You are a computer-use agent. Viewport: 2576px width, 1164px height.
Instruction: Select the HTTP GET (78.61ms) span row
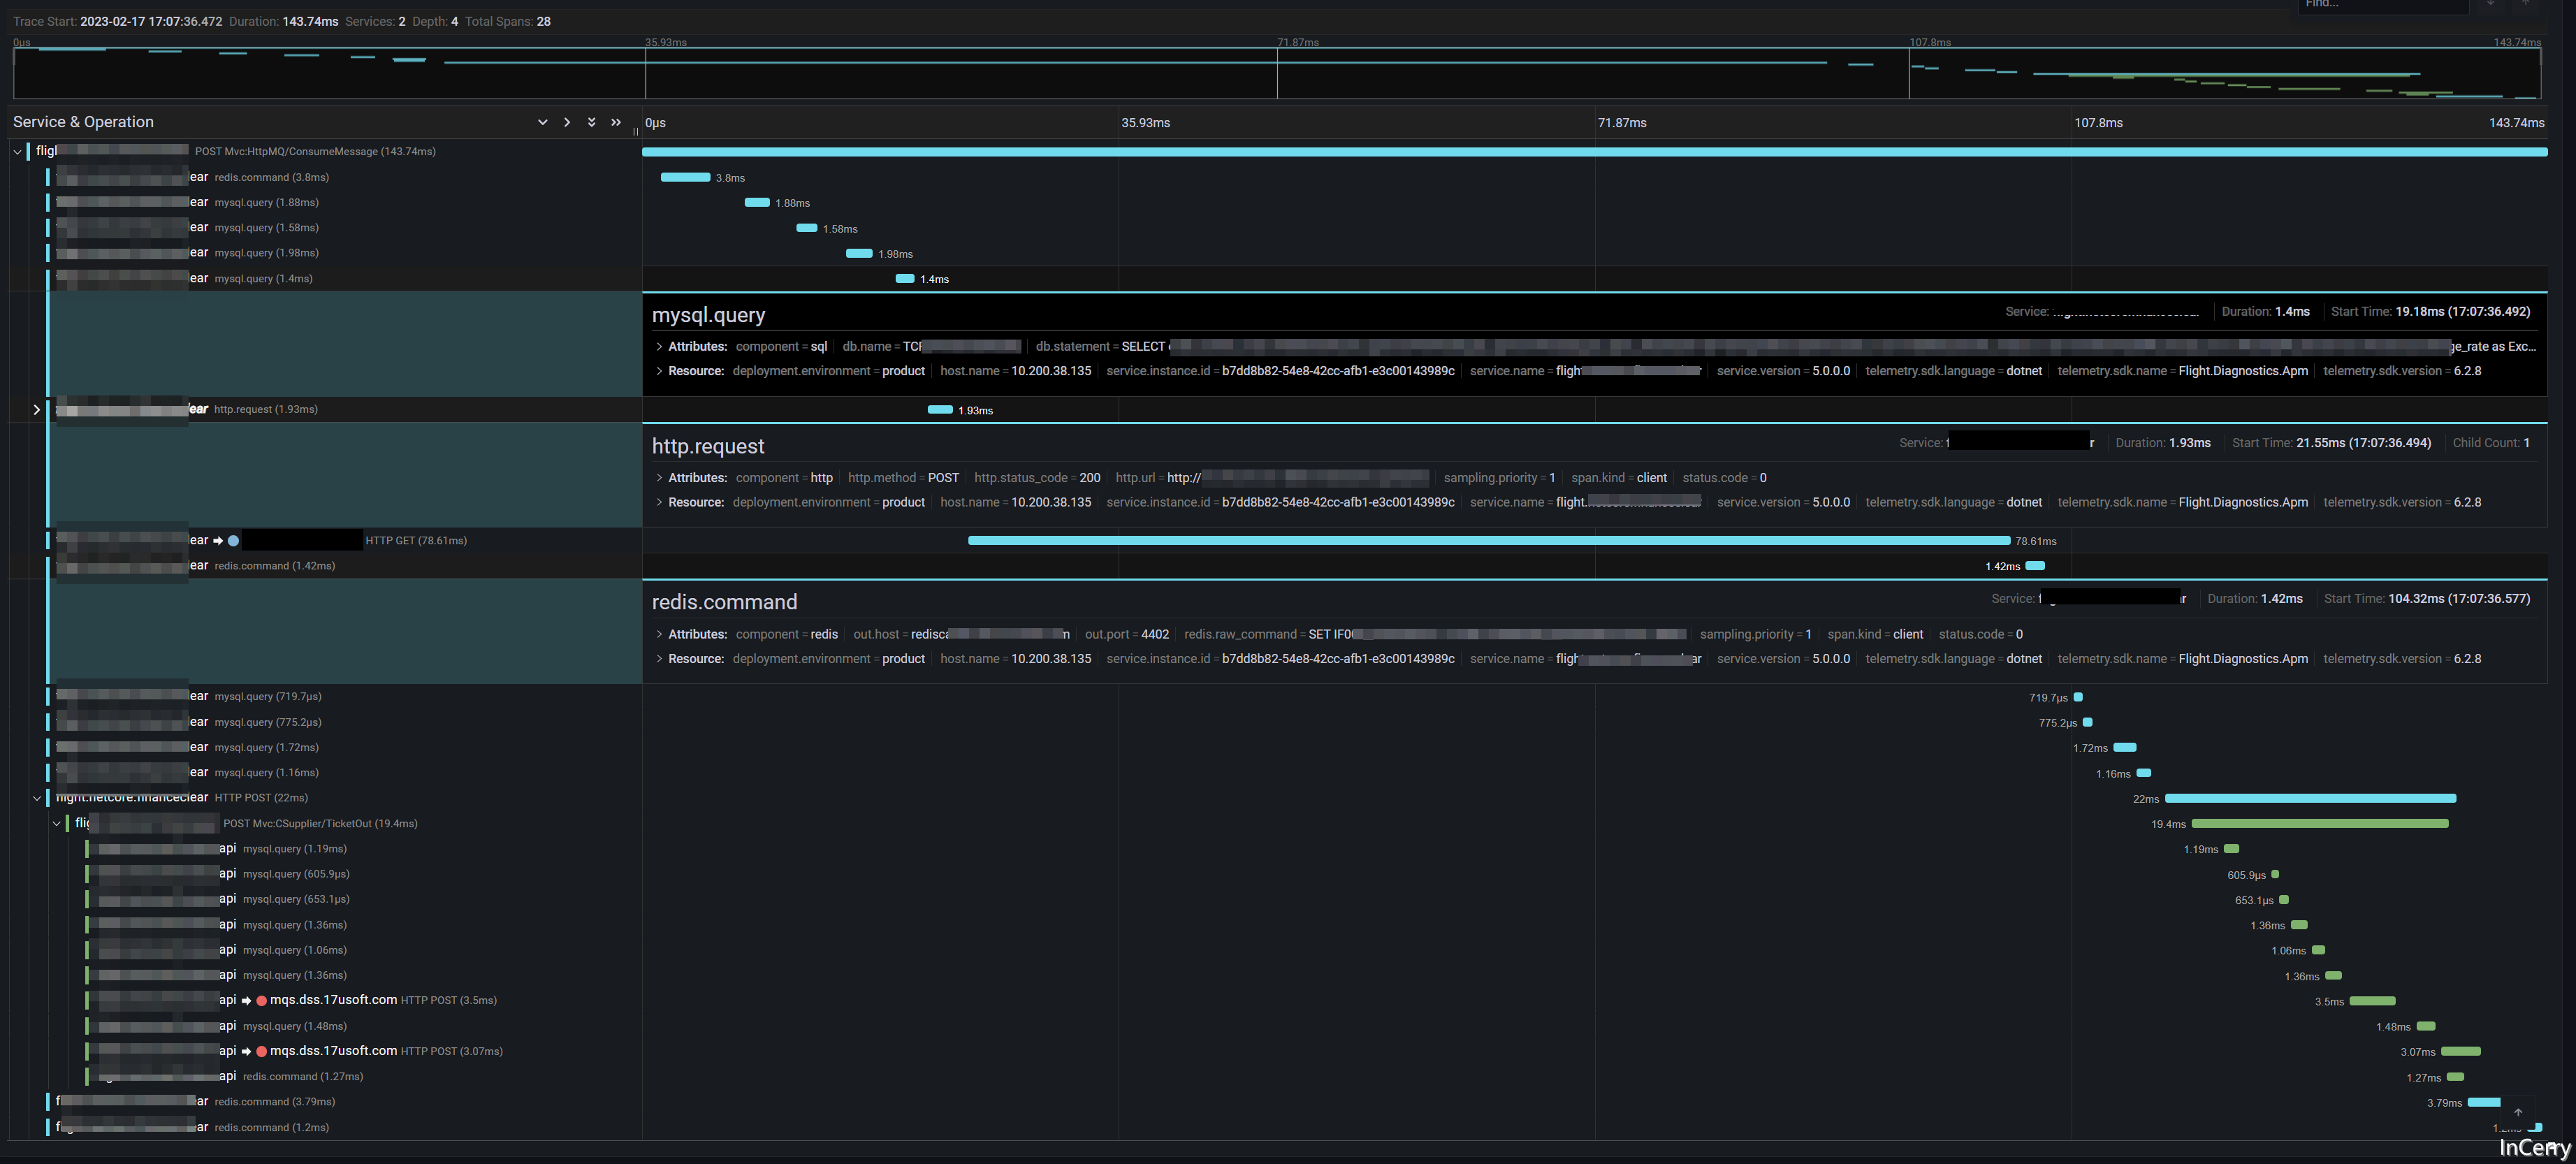415,541
